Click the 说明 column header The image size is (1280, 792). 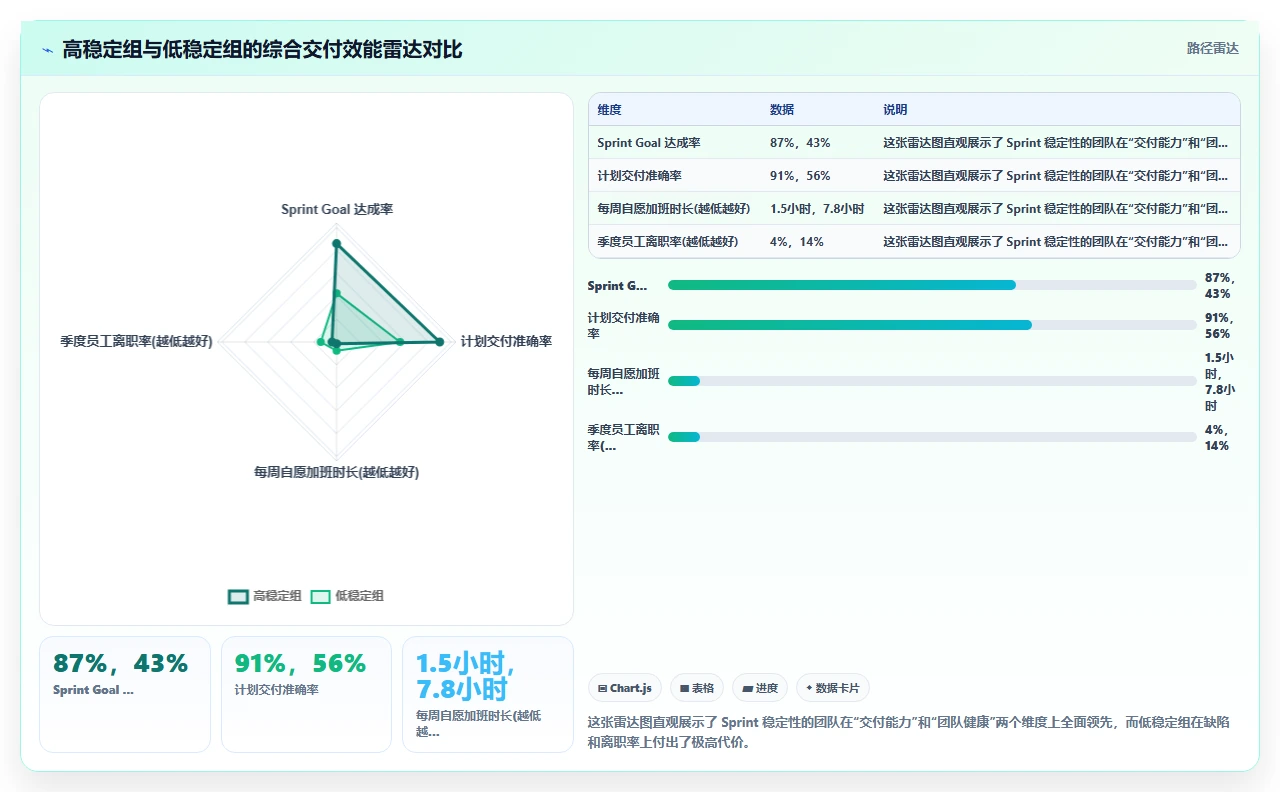(895, 110)
